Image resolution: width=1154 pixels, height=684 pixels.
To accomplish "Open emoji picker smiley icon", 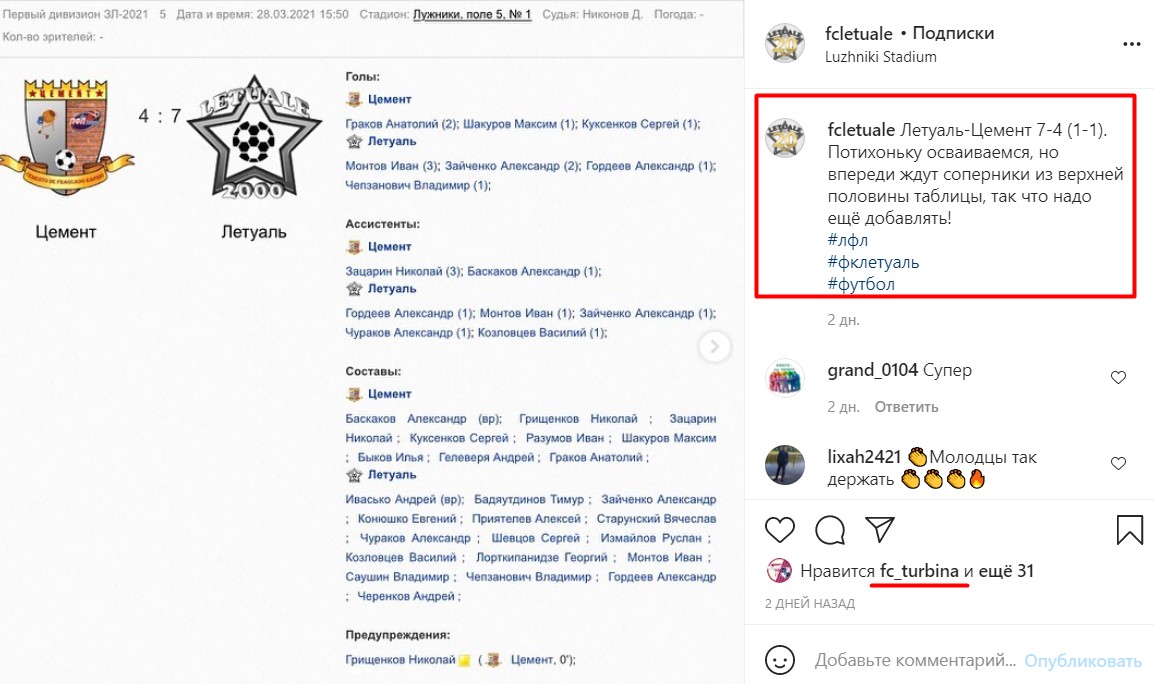I will point(779,660).
